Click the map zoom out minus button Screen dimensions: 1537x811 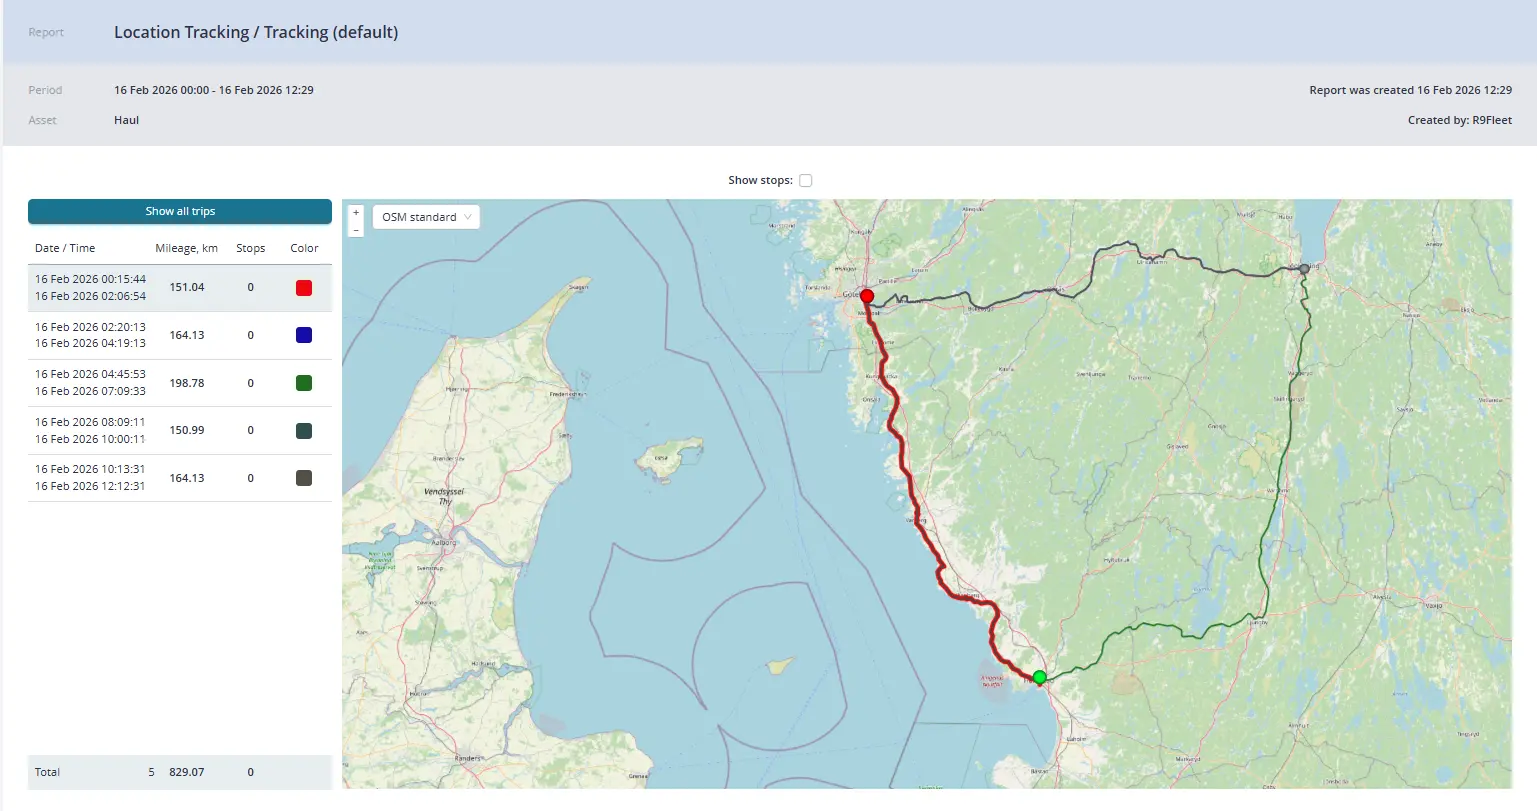356,230
